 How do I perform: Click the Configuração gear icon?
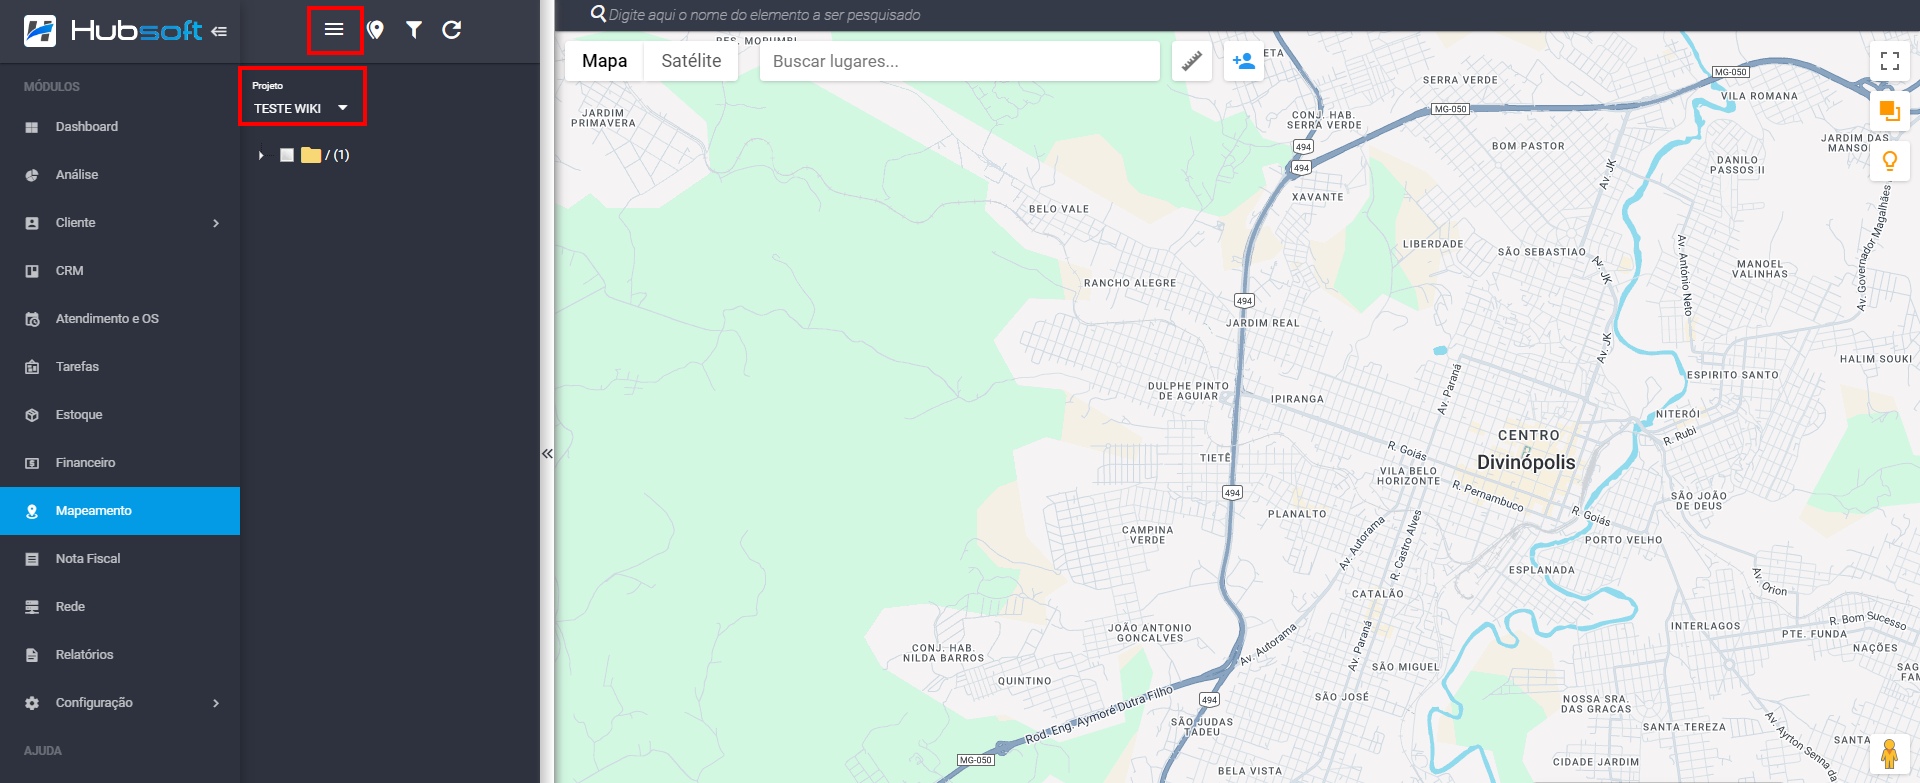tap(32, 703)
